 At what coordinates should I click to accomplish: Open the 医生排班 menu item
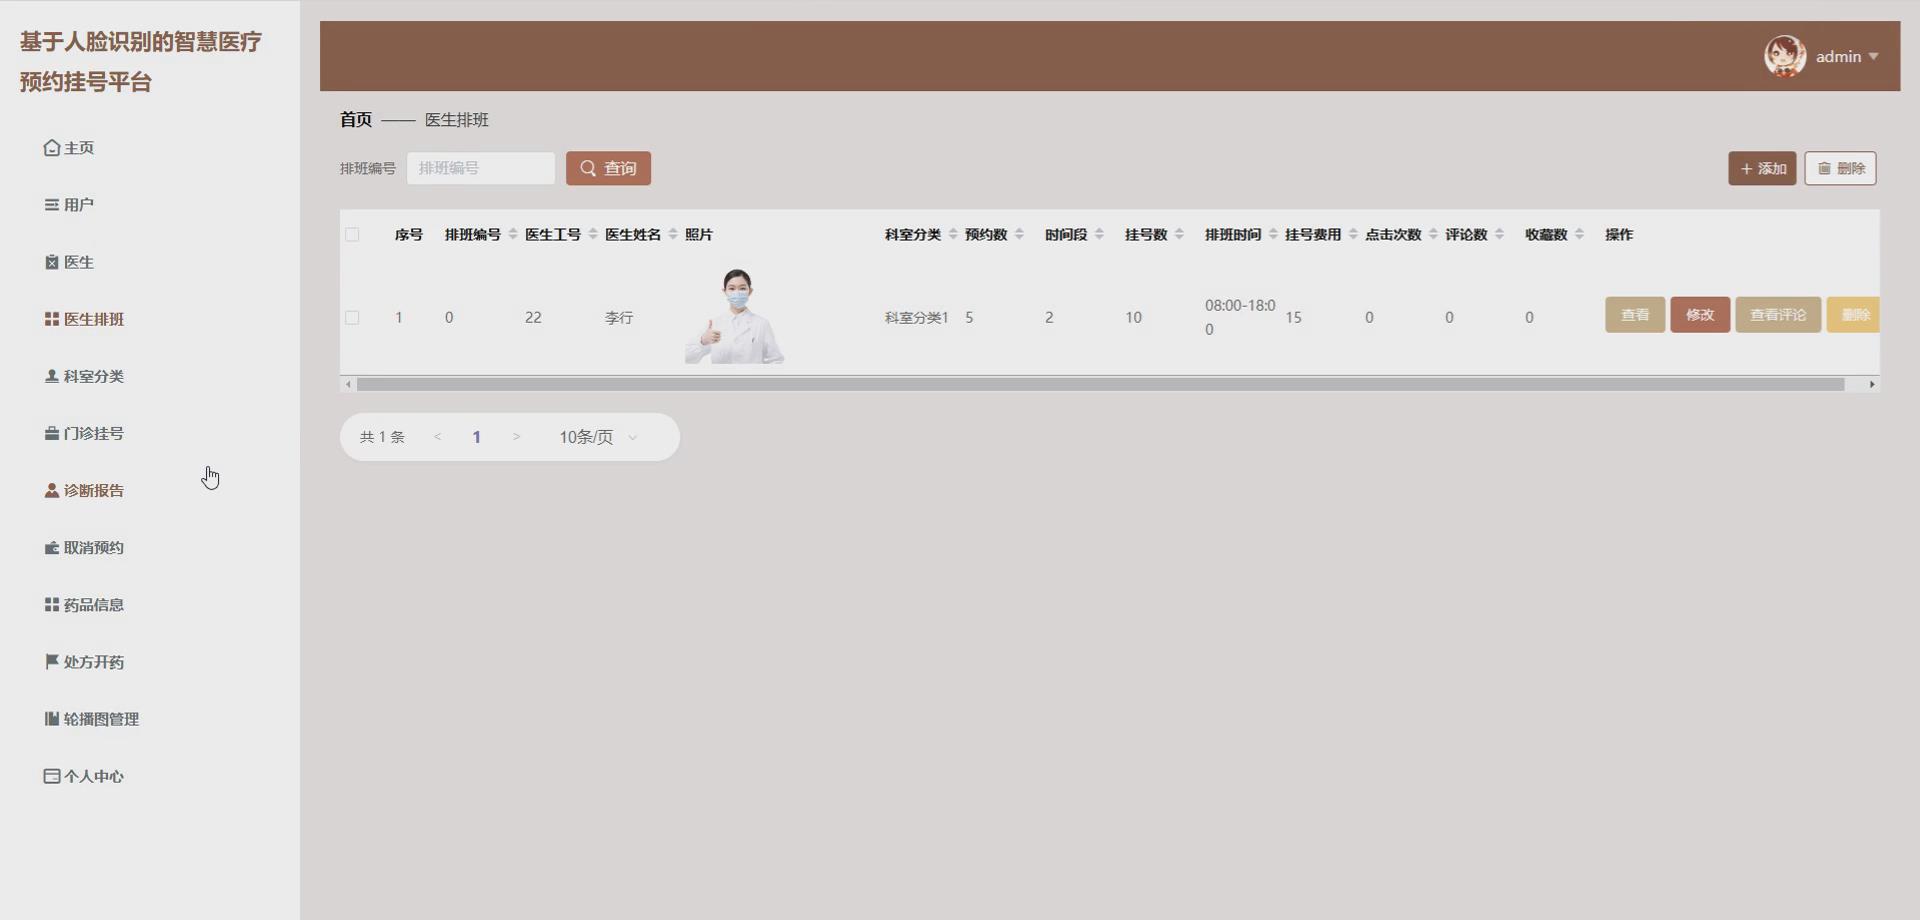(93, 318)
